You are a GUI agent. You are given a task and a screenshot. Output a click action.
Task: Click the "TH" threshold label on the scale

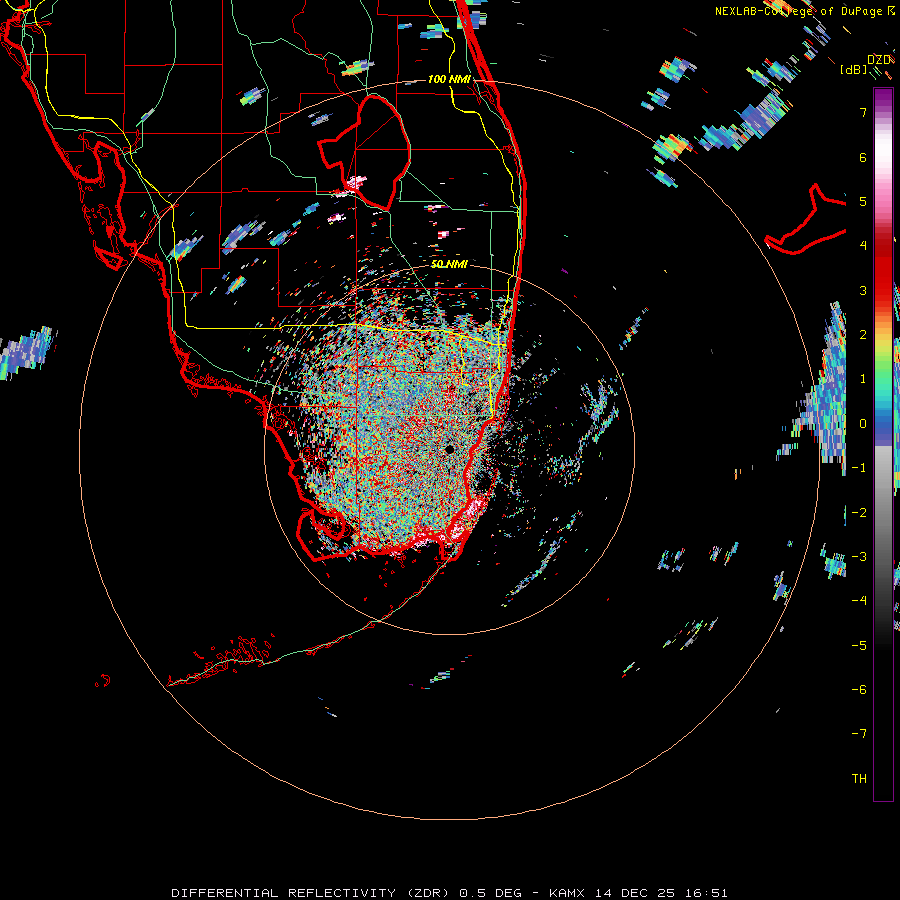tap(859, 779)
